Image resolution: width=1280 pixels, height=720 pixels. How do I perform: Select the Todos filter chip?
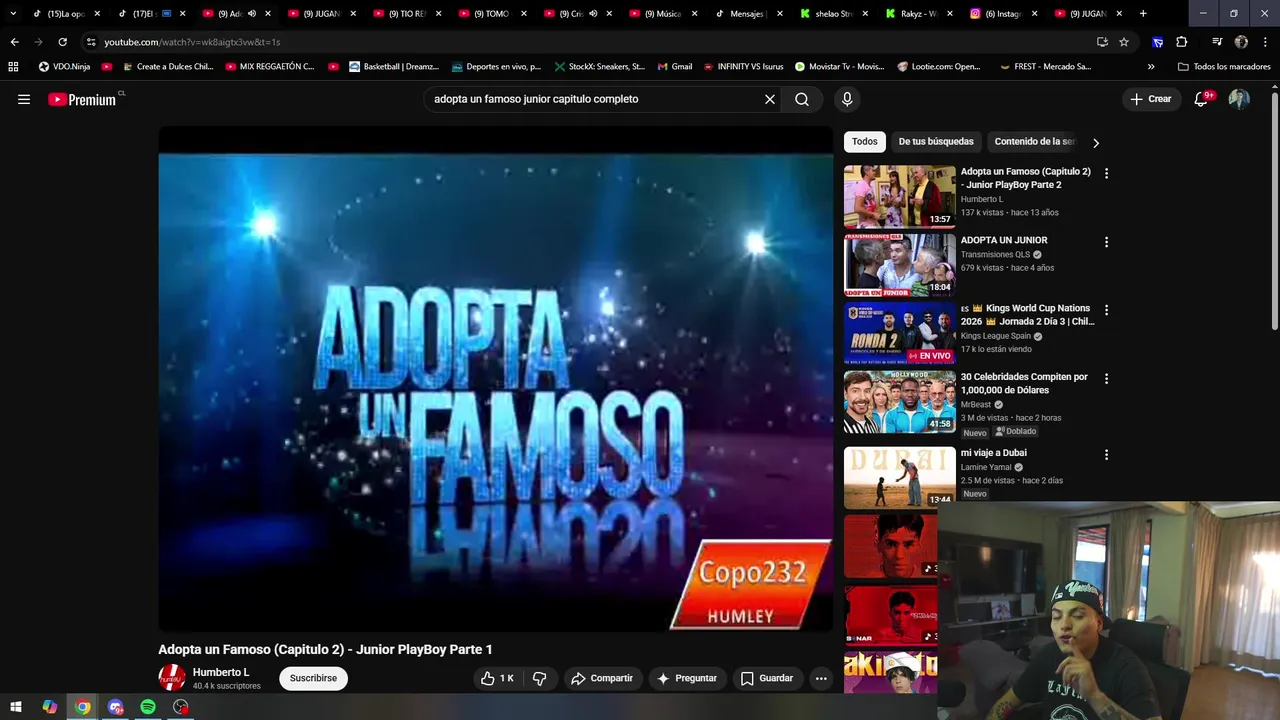tap(865, 142)
